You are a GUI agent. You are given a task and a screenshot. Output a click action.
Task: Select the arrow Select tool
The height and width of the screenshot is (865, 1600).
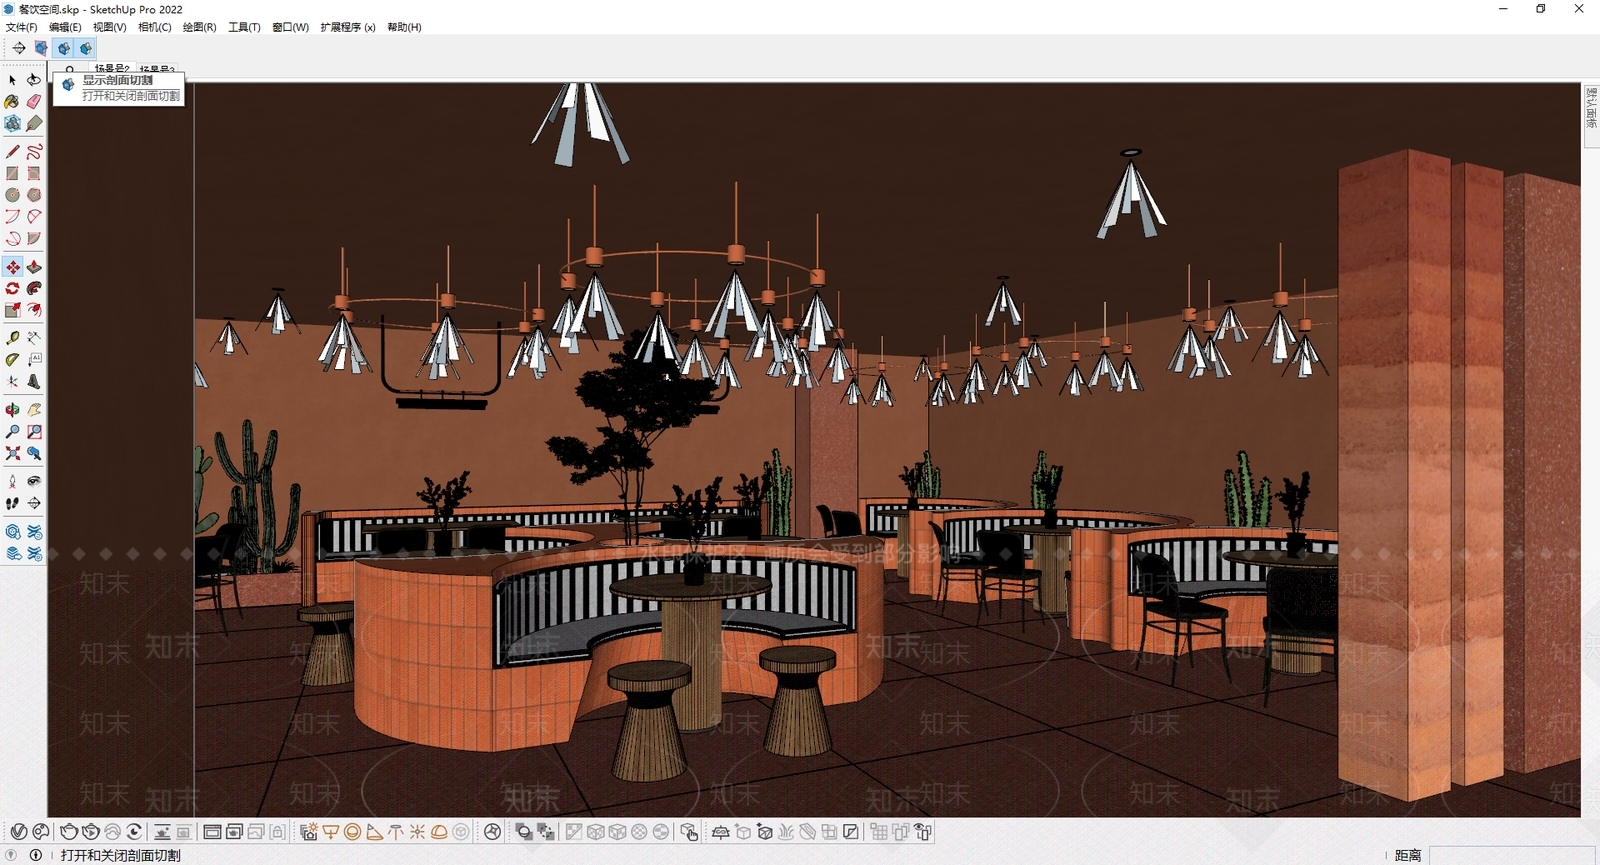click(12, 80)
